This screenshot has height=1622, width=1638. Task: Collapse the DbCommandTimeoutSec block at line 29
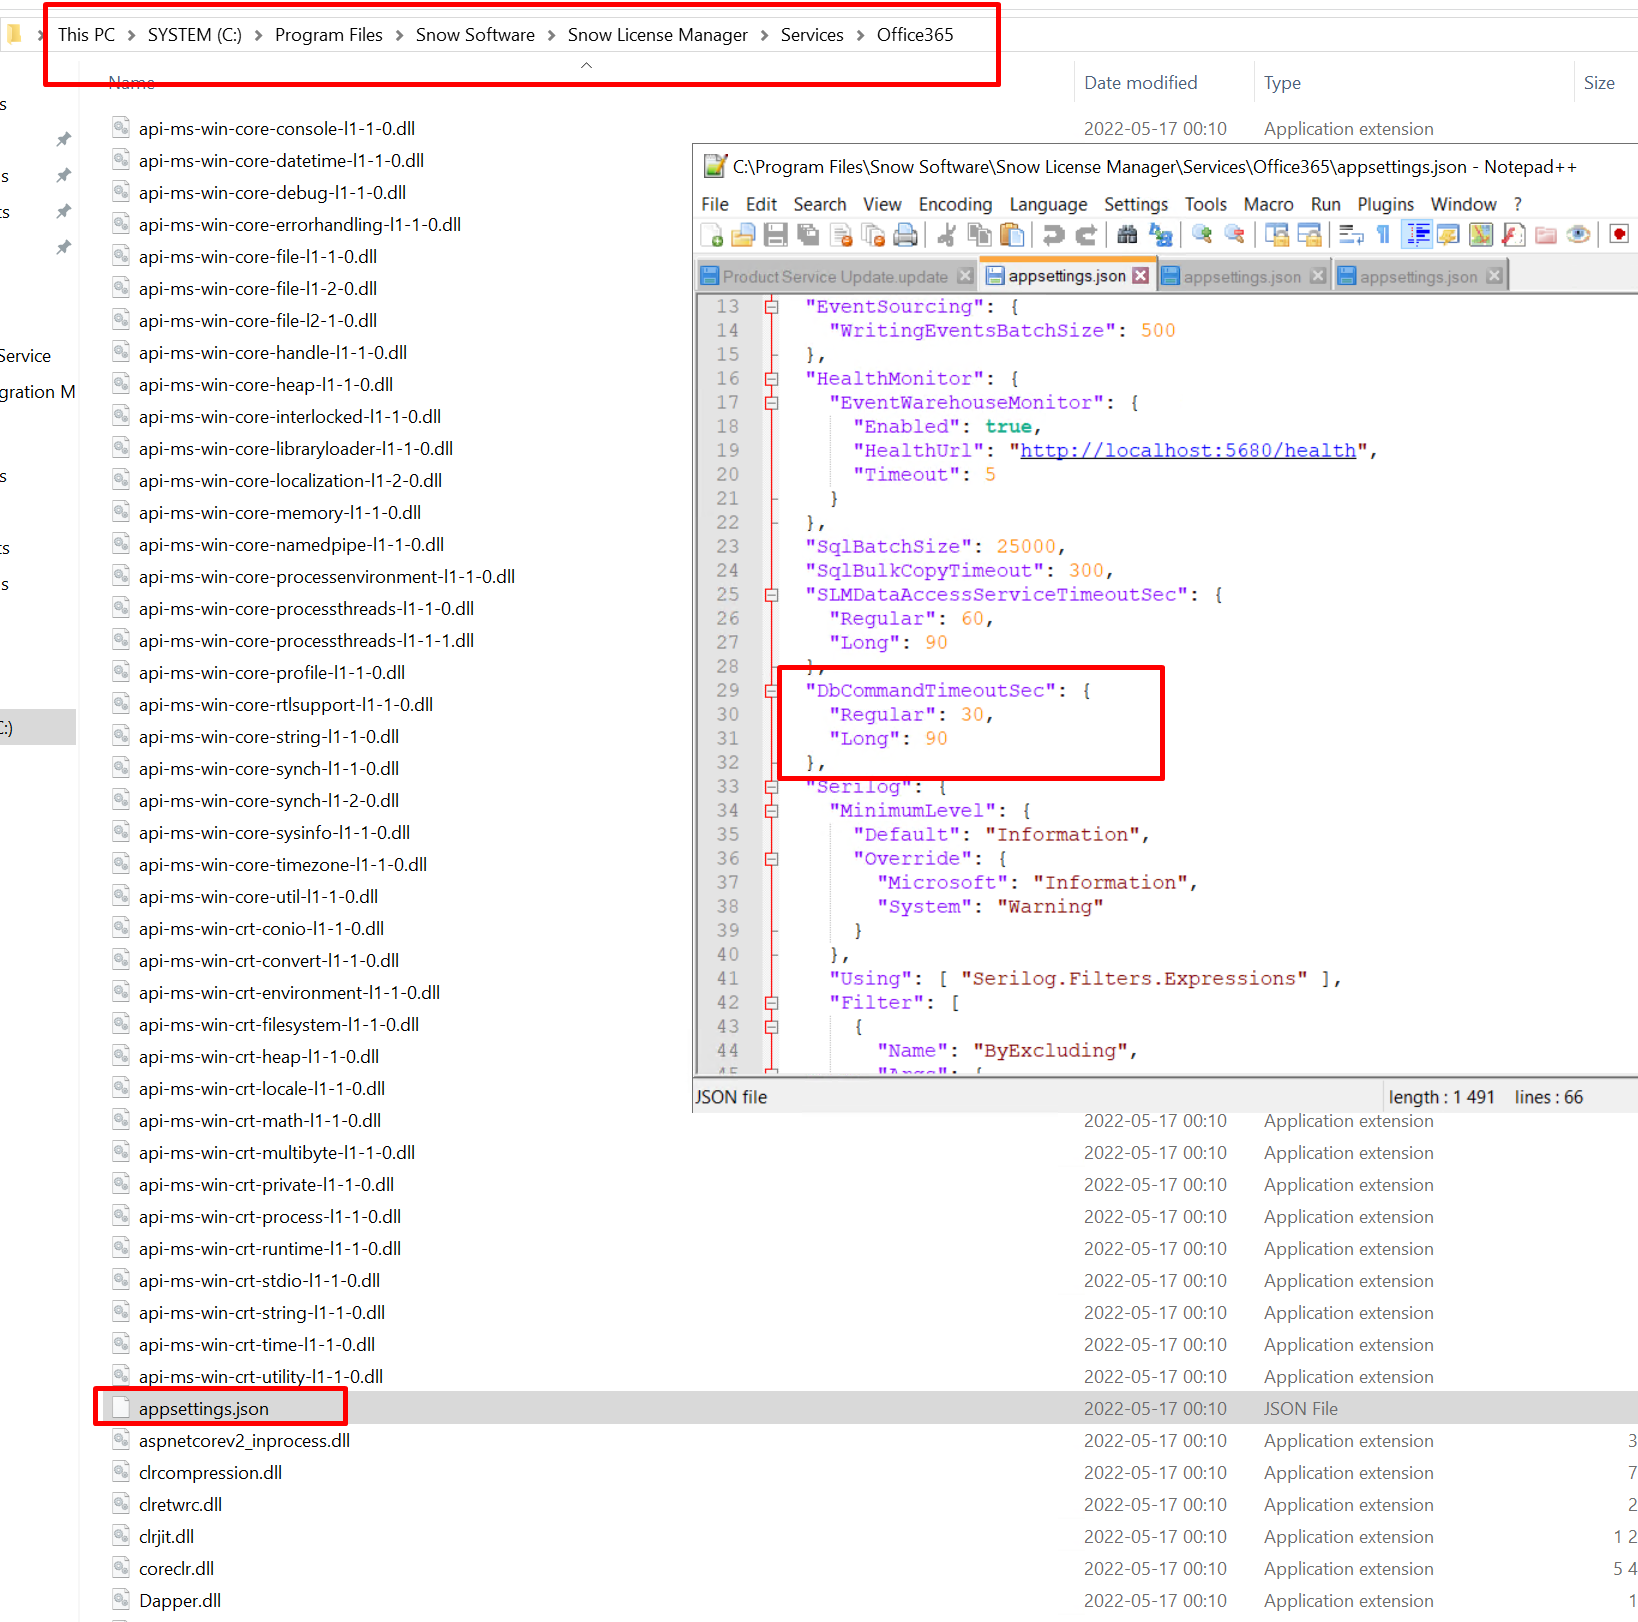pos(771,691)
